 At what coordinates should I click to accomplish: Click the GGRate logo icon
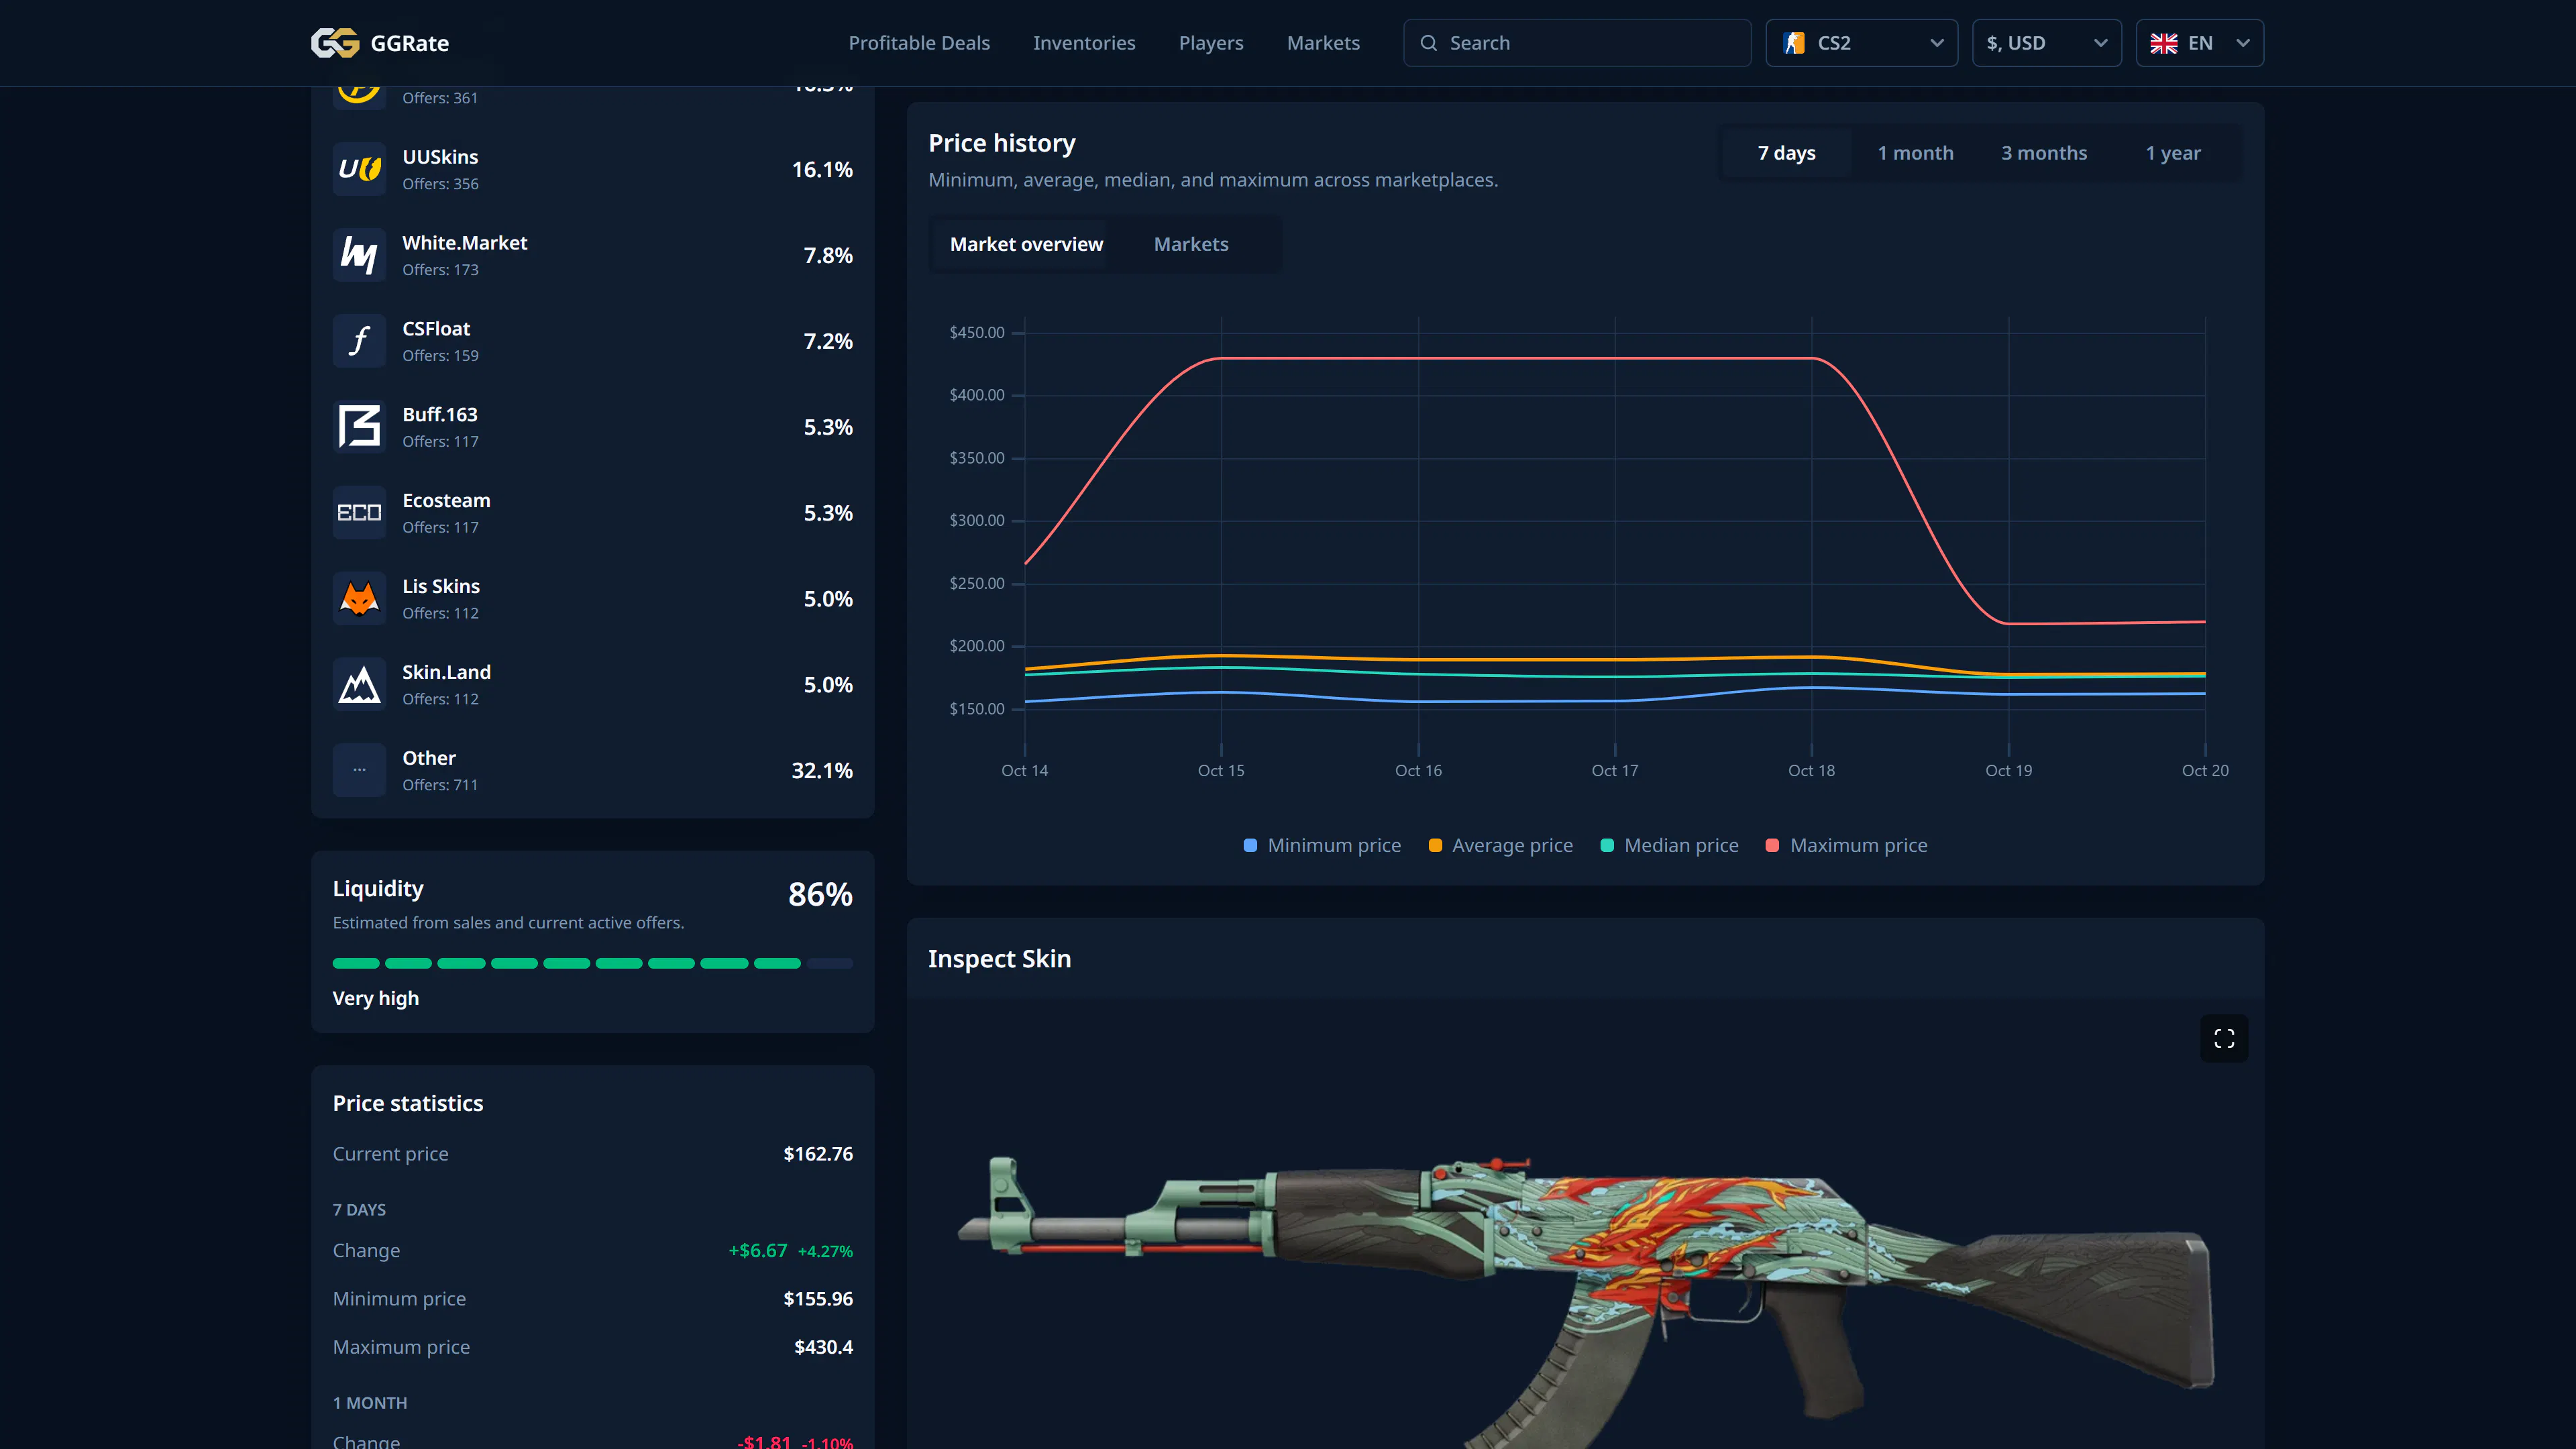click(335, 43)
